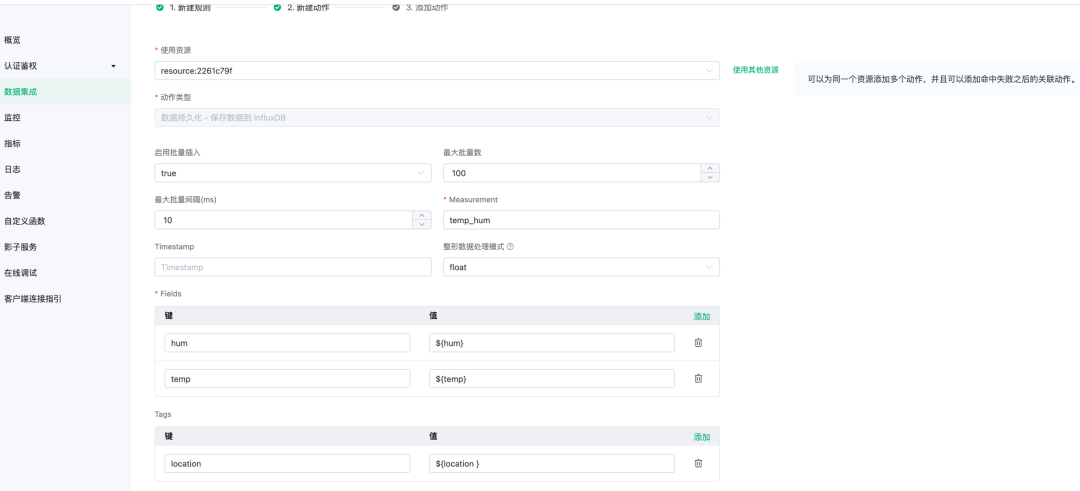Image resolution: width=1080 pixels, height=491 pixels.
Task: Click the Measurement input field
Action: coord(580,220)
